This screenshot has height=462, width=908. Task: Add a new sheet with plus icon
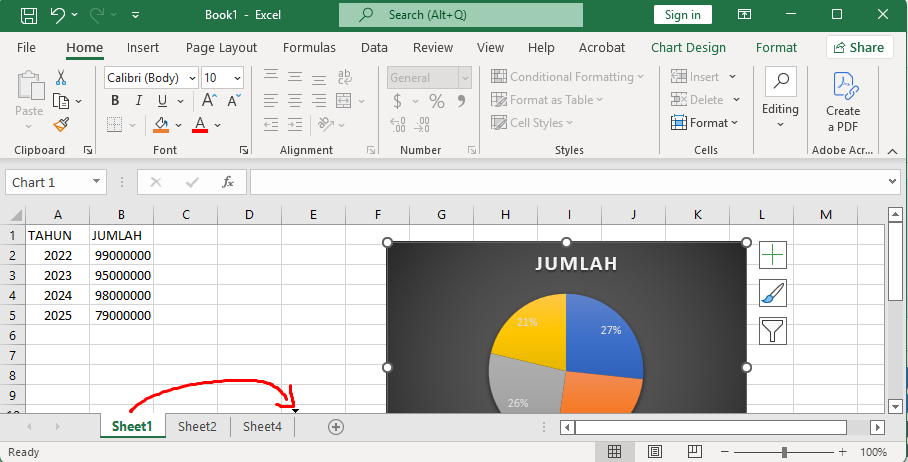(x=336, y=427)
